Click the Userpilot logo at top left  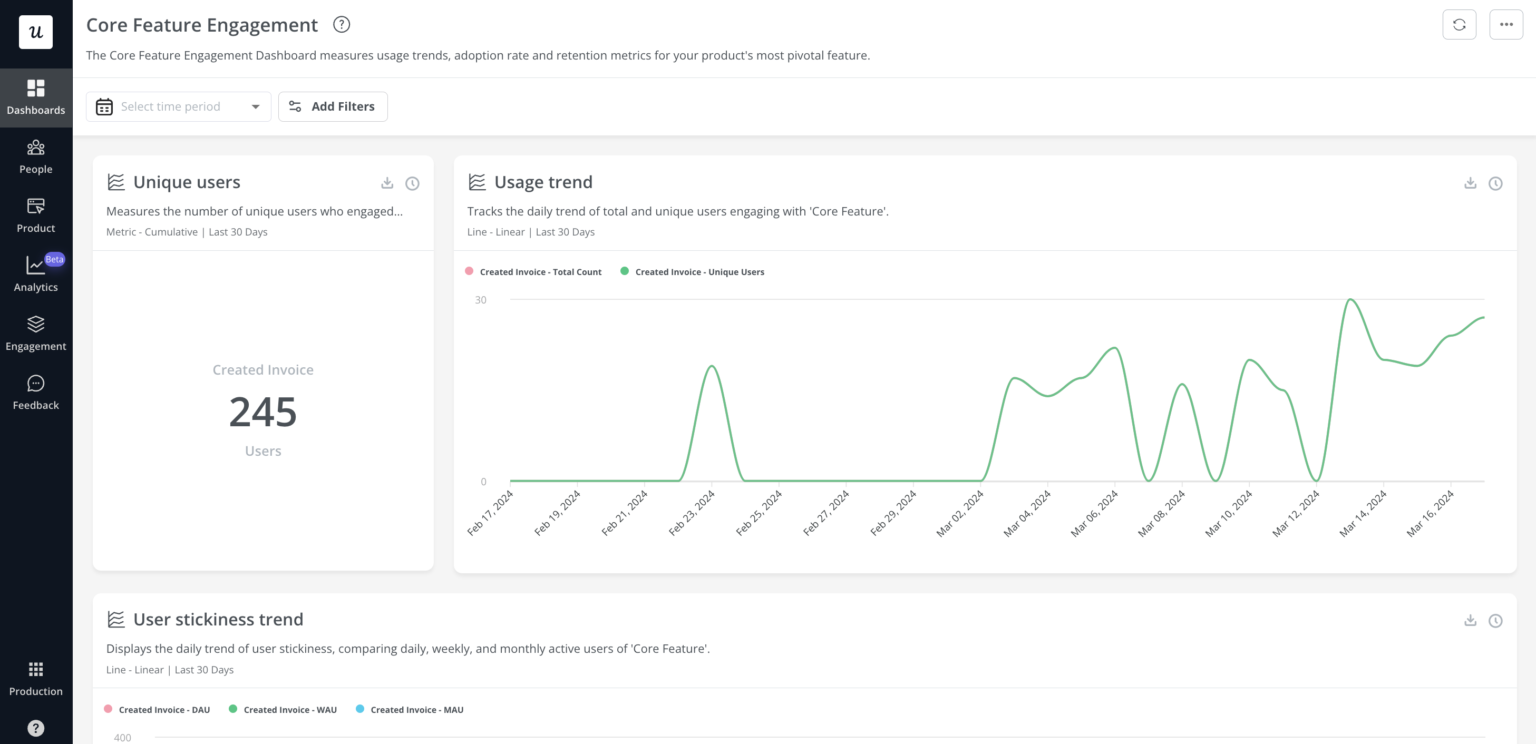click(x=36, y=31)
